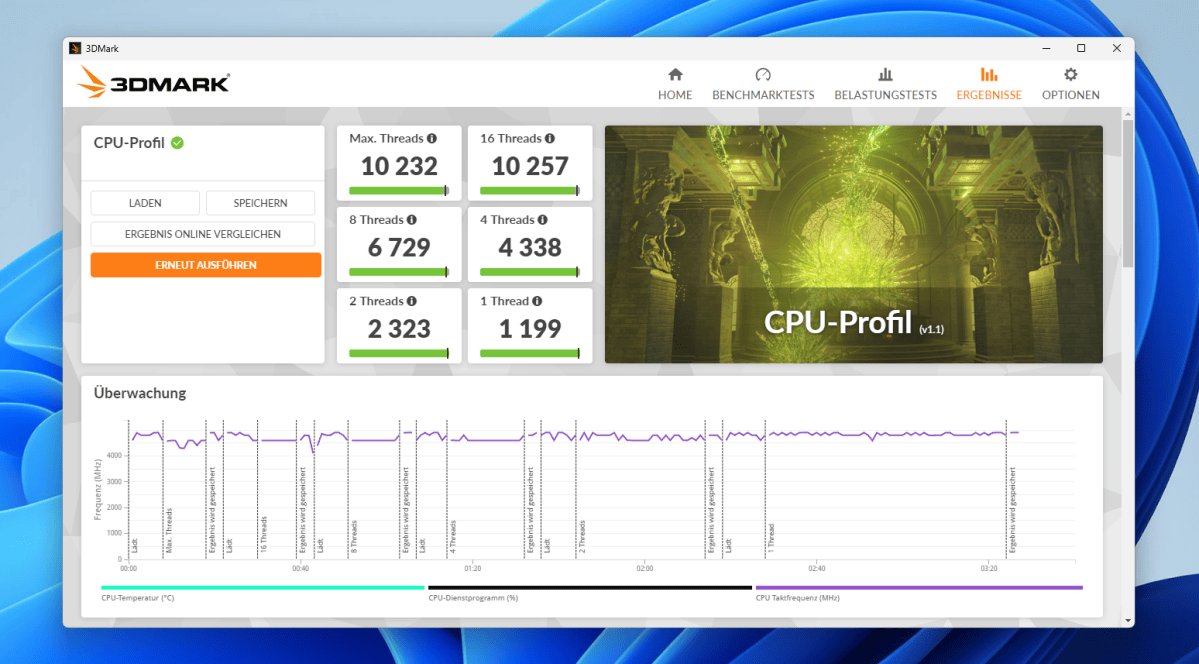
Task: Switch to the HOME menu label
Action: (x=674, y=95)
